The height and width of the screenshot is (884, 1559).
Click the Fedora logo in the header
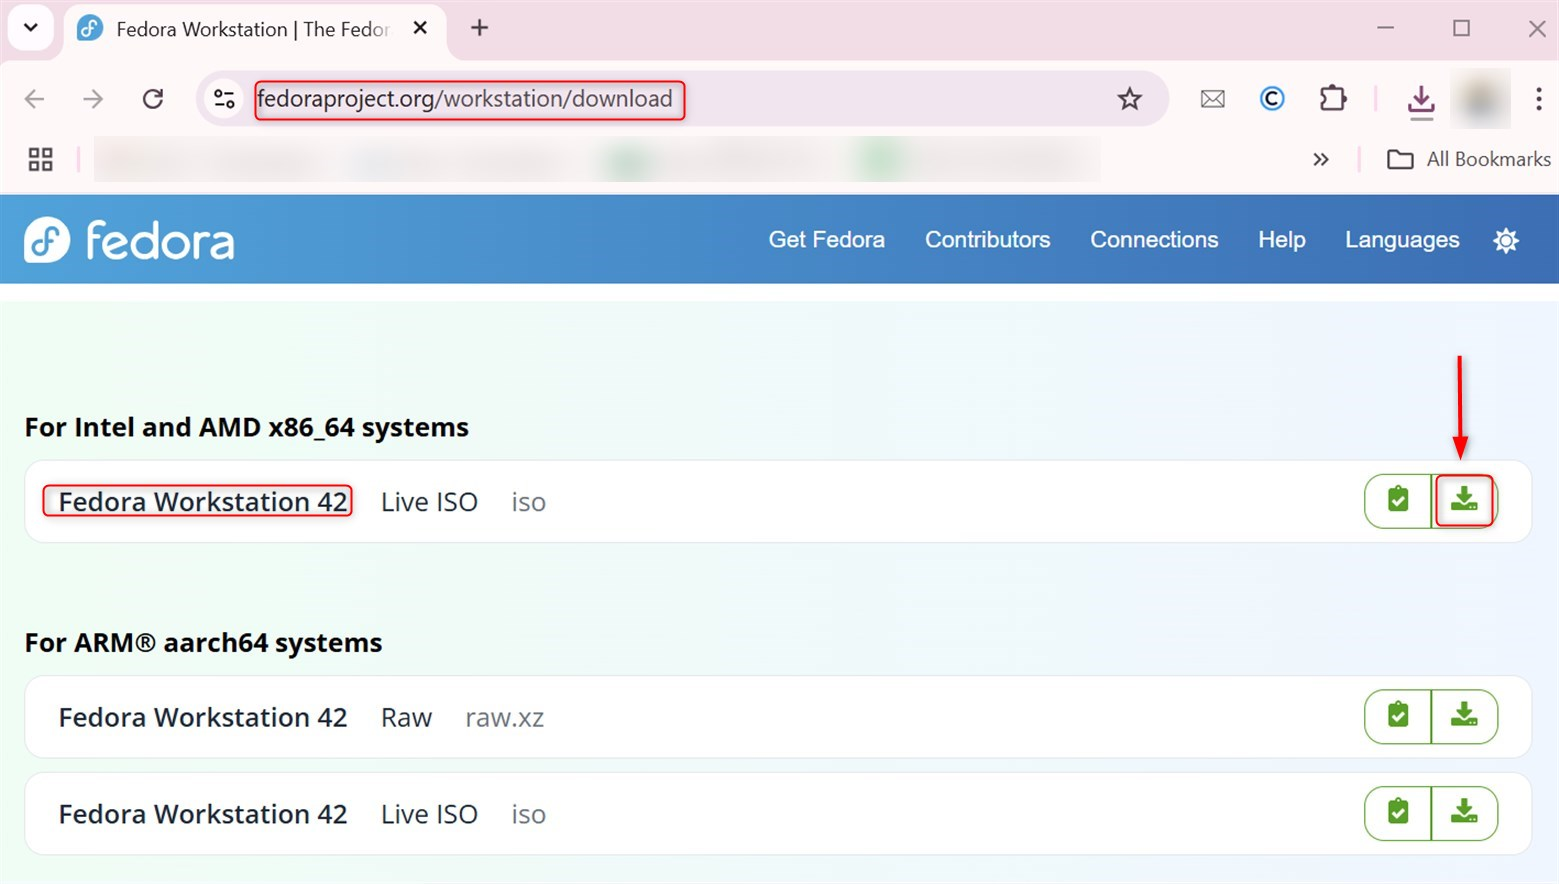coord(129,240)
